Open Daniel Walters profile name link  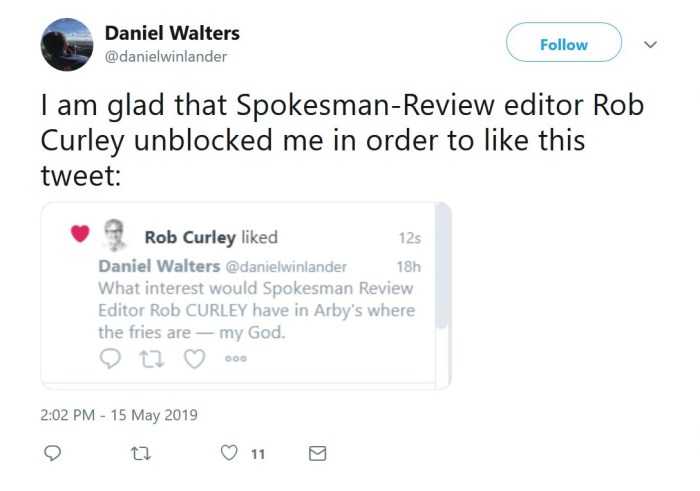click(172, 33)
